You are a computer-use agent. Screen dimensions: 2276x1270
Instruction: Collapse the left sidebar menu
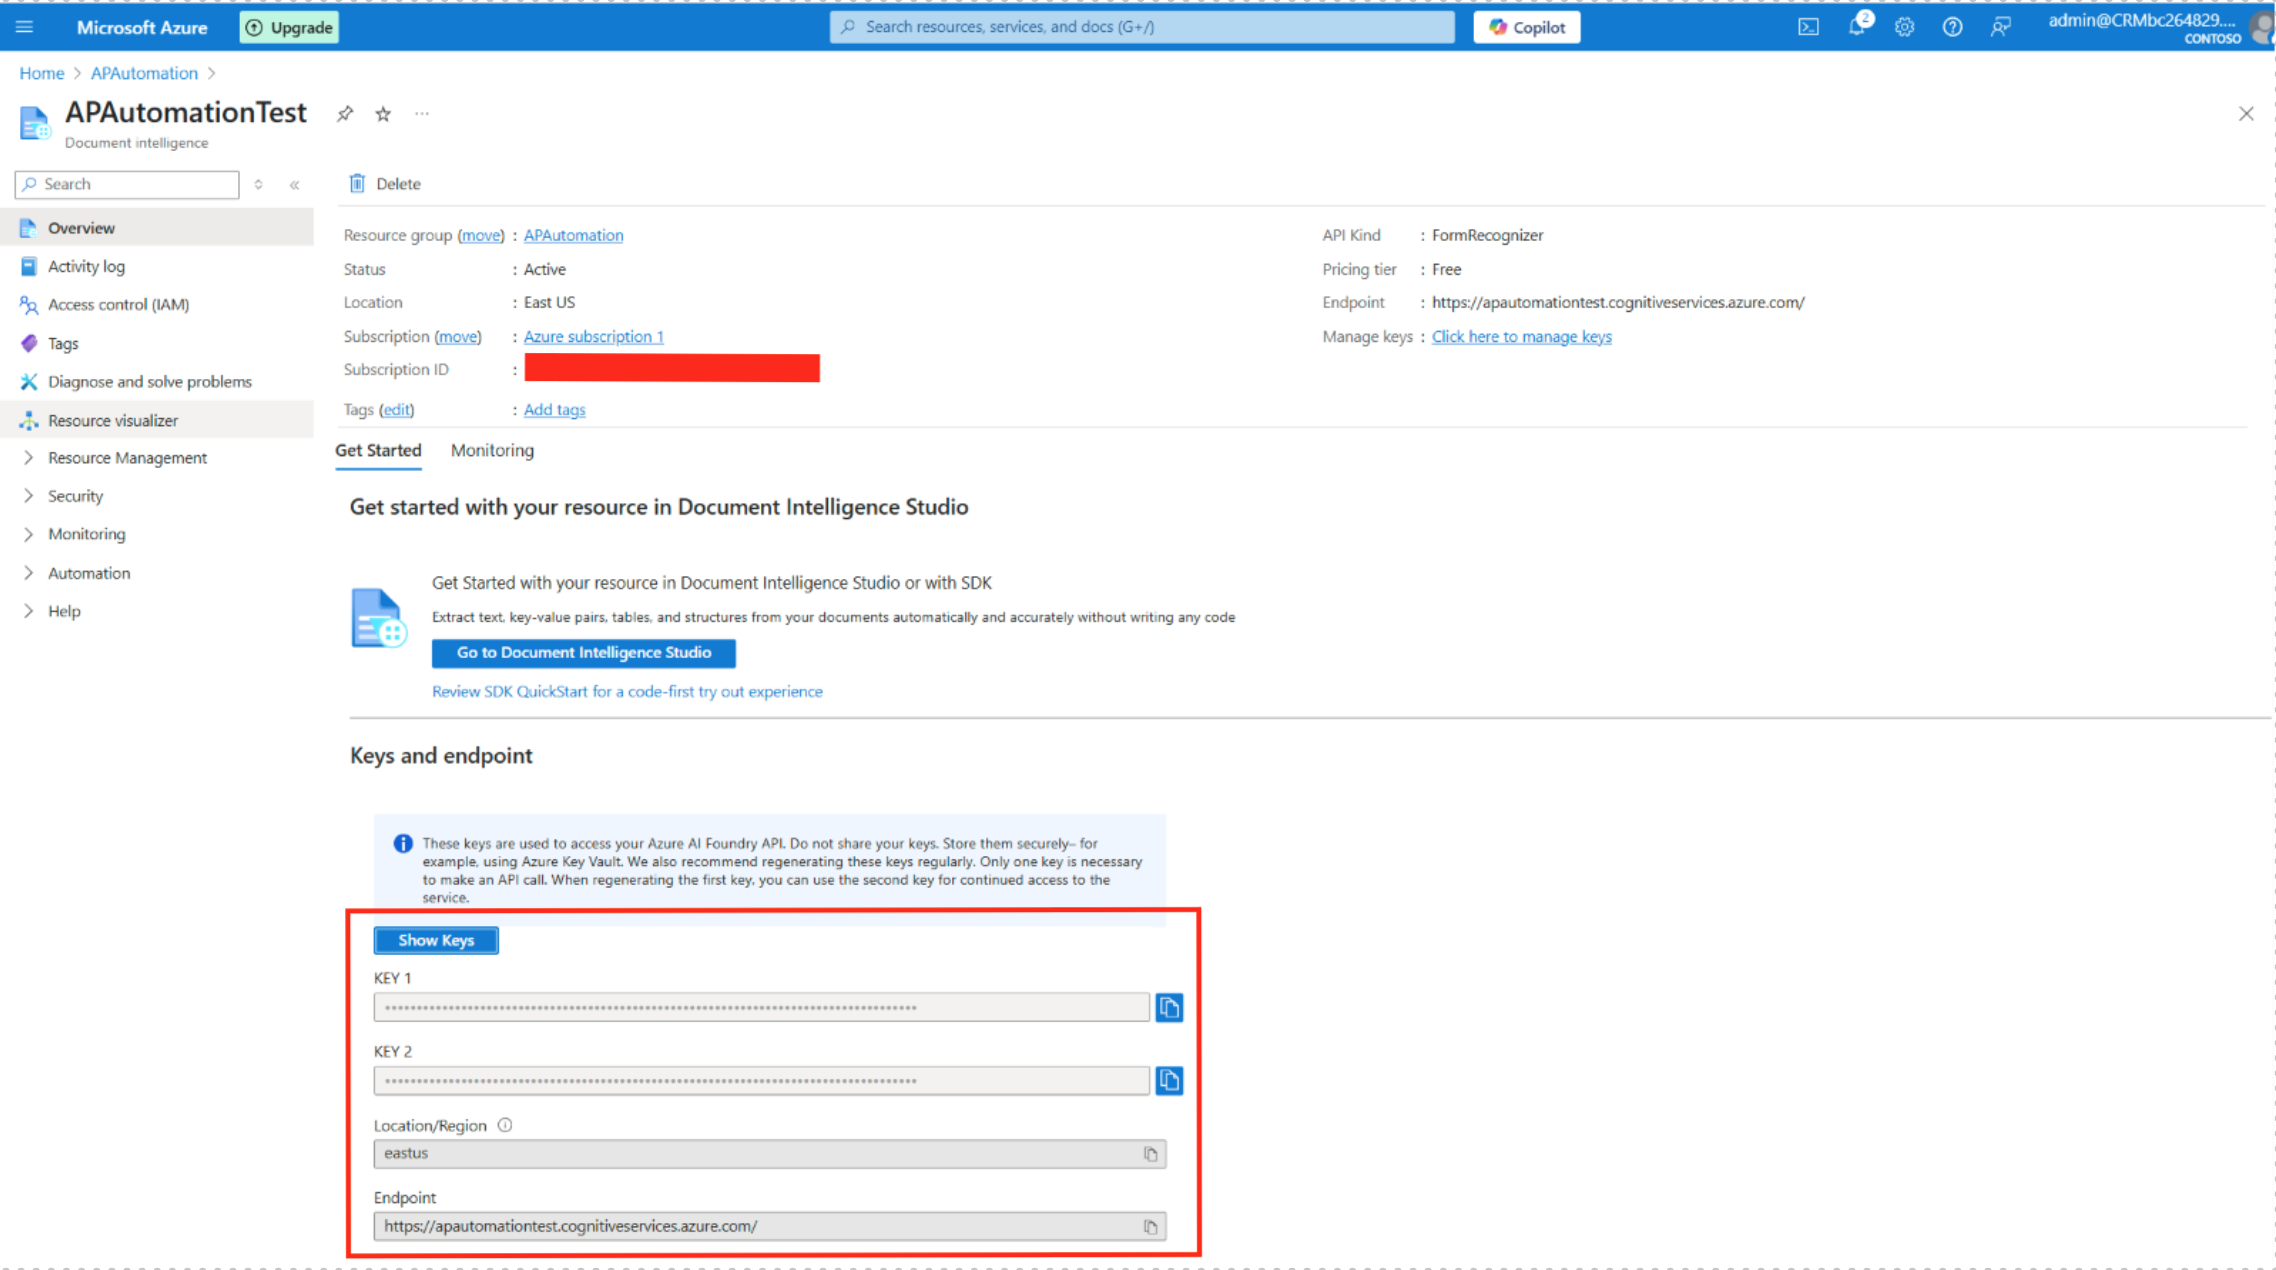[295, 184]
